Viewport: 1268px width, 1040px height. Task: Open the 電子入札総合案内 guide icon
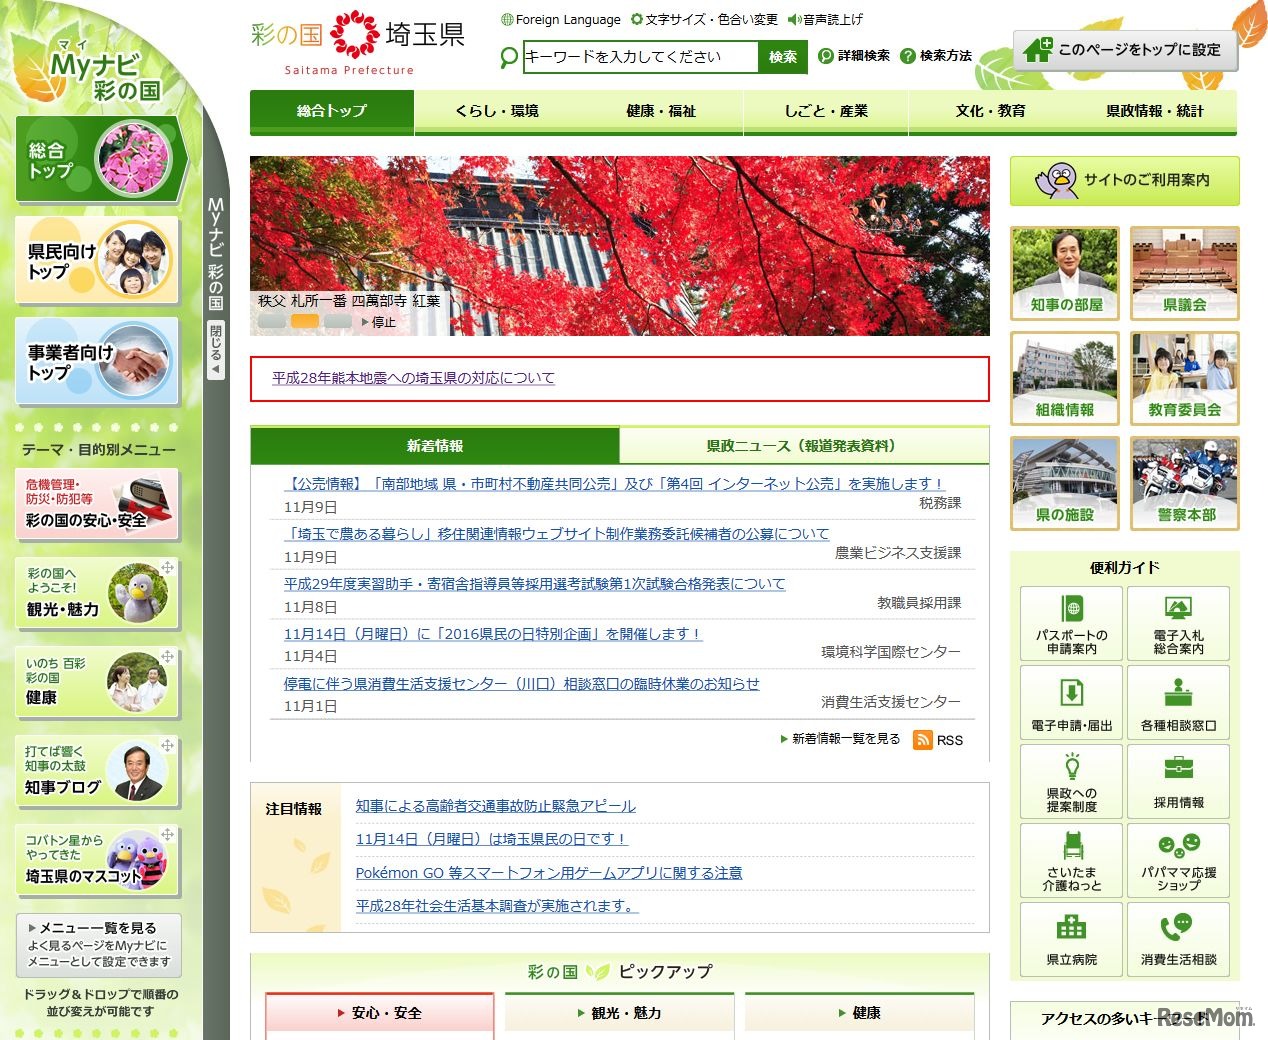pyautogui.click(x=1178, y=624)
